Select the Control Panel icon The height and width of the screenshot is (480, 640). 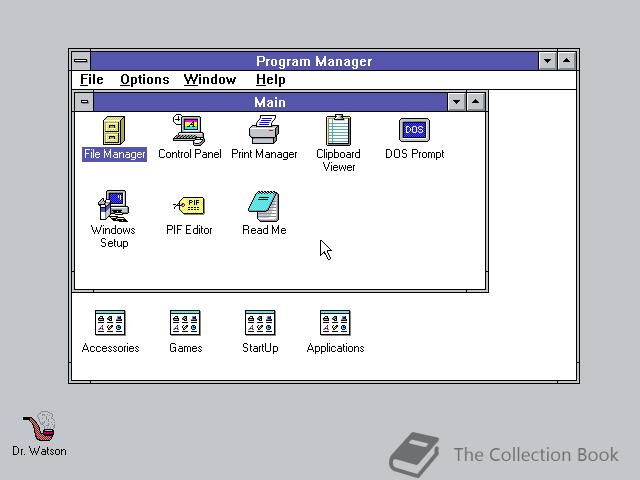coord(189,130)
